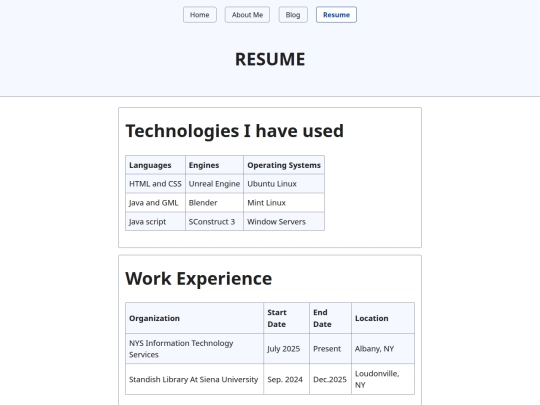The height and width of the screenshot is (405, 540).
Task: Select the 'July 2025' start date
Action: (x=287, y=349)
